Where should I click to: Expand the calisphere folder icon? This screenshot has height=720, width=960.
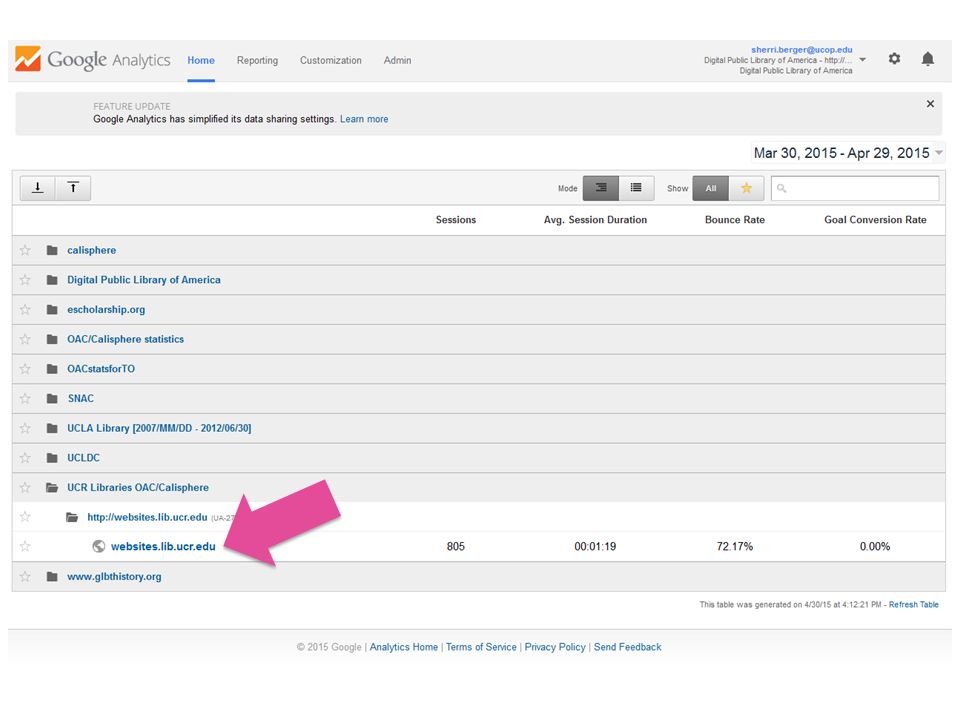[x=52, y=250]
